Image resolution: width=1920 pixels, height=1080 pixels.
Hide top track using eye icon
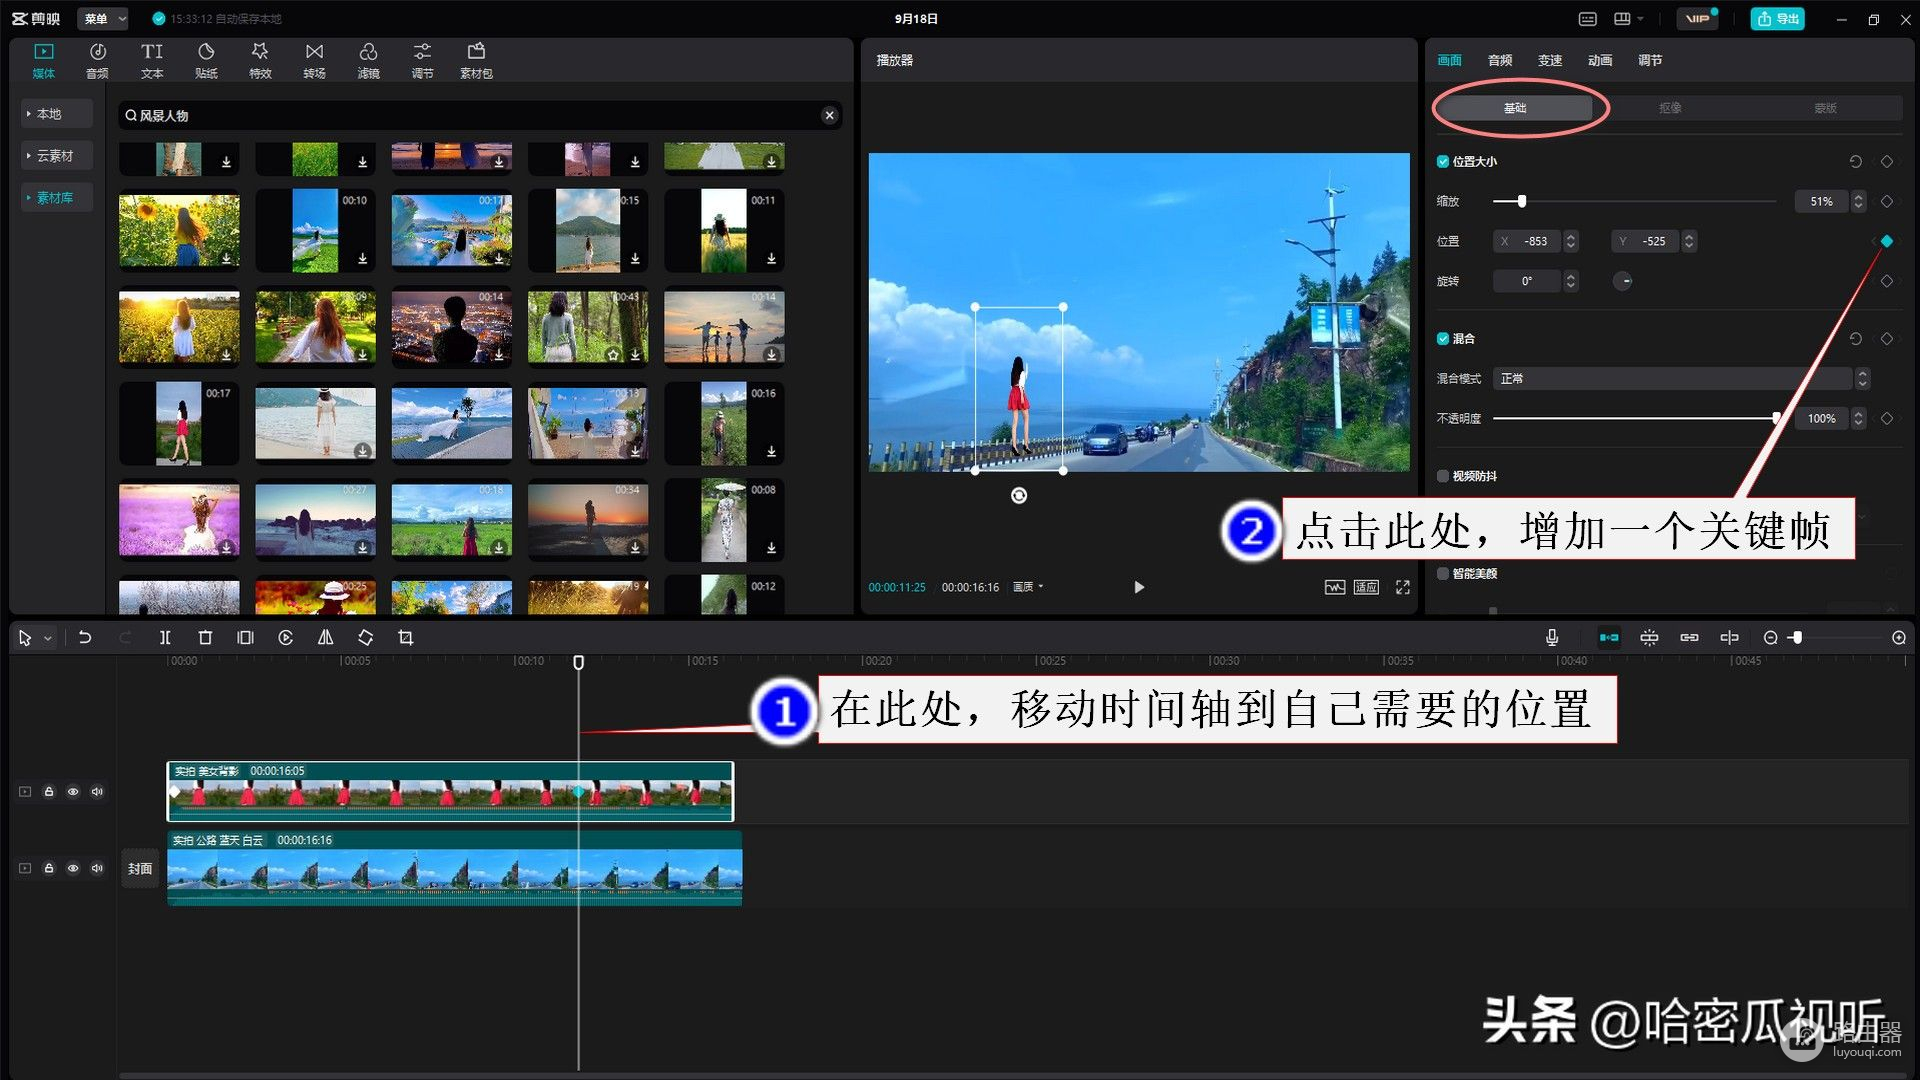tap(73, 792)
